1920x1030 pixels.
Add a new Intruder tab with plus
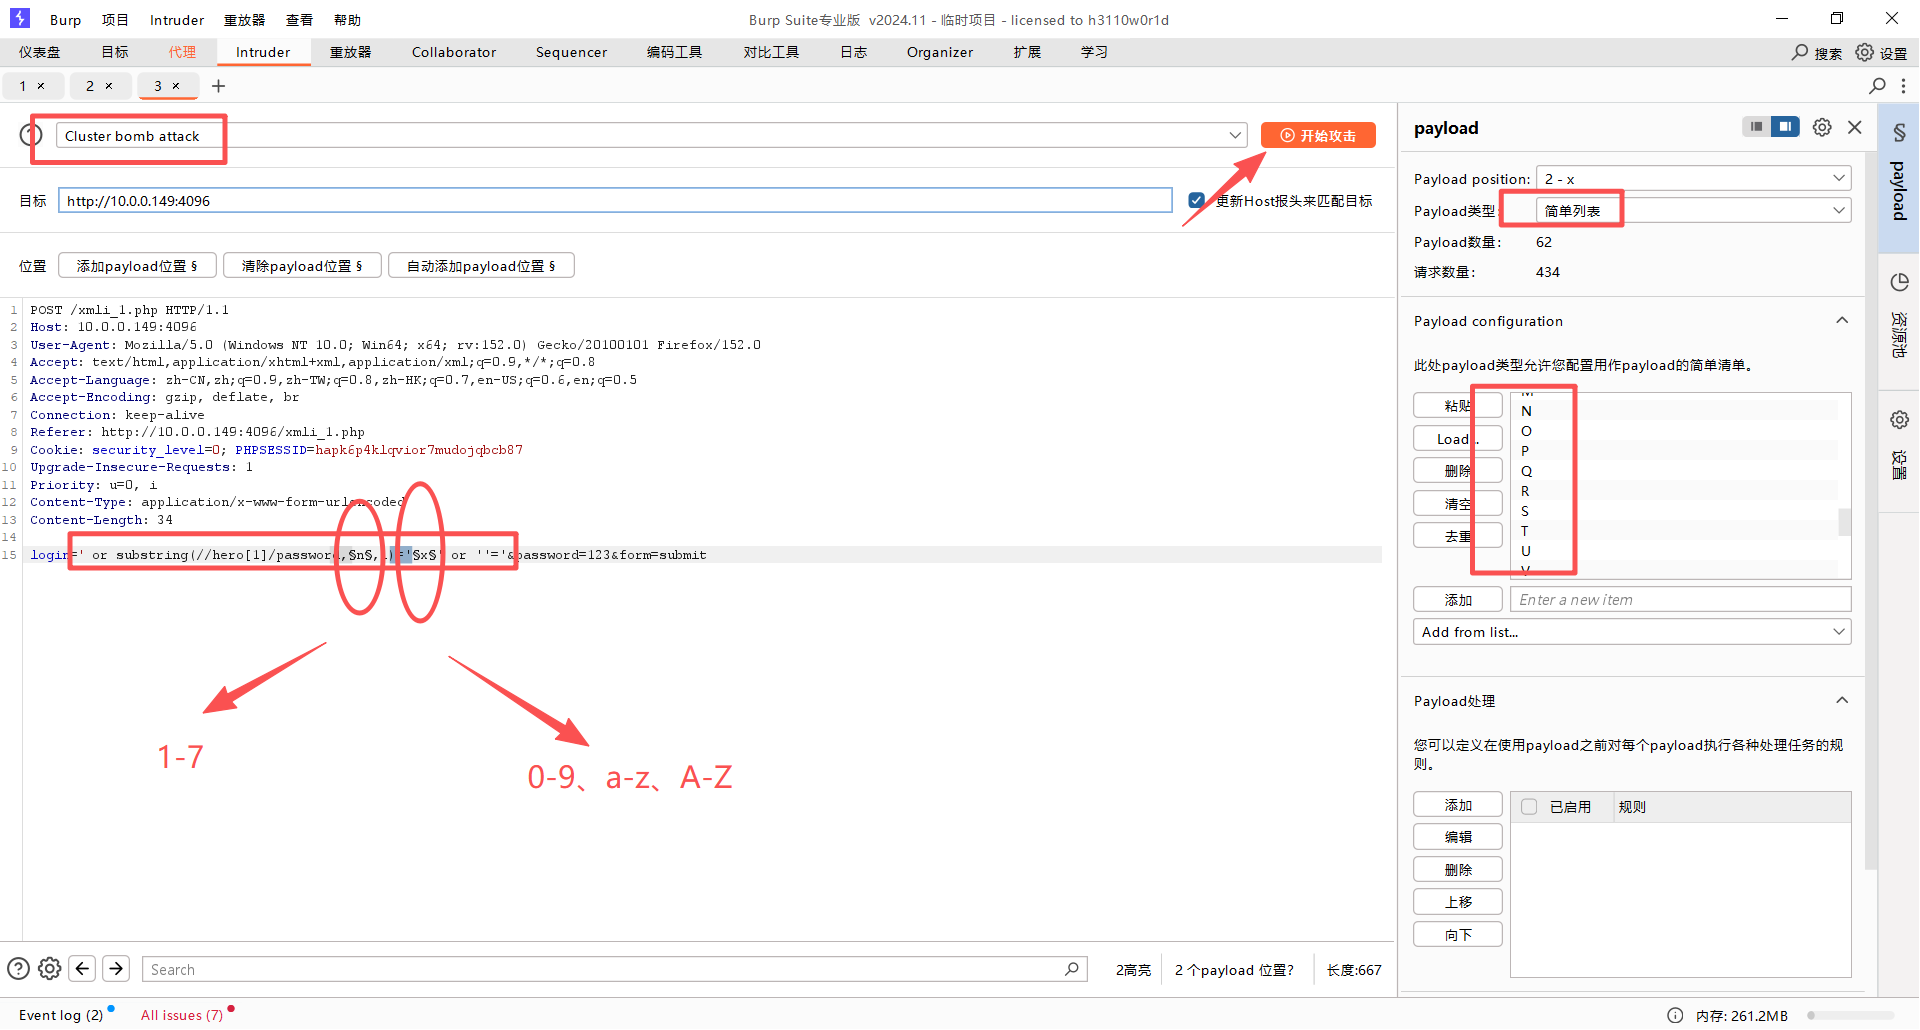pyautogui.click(x=218, y=86)
